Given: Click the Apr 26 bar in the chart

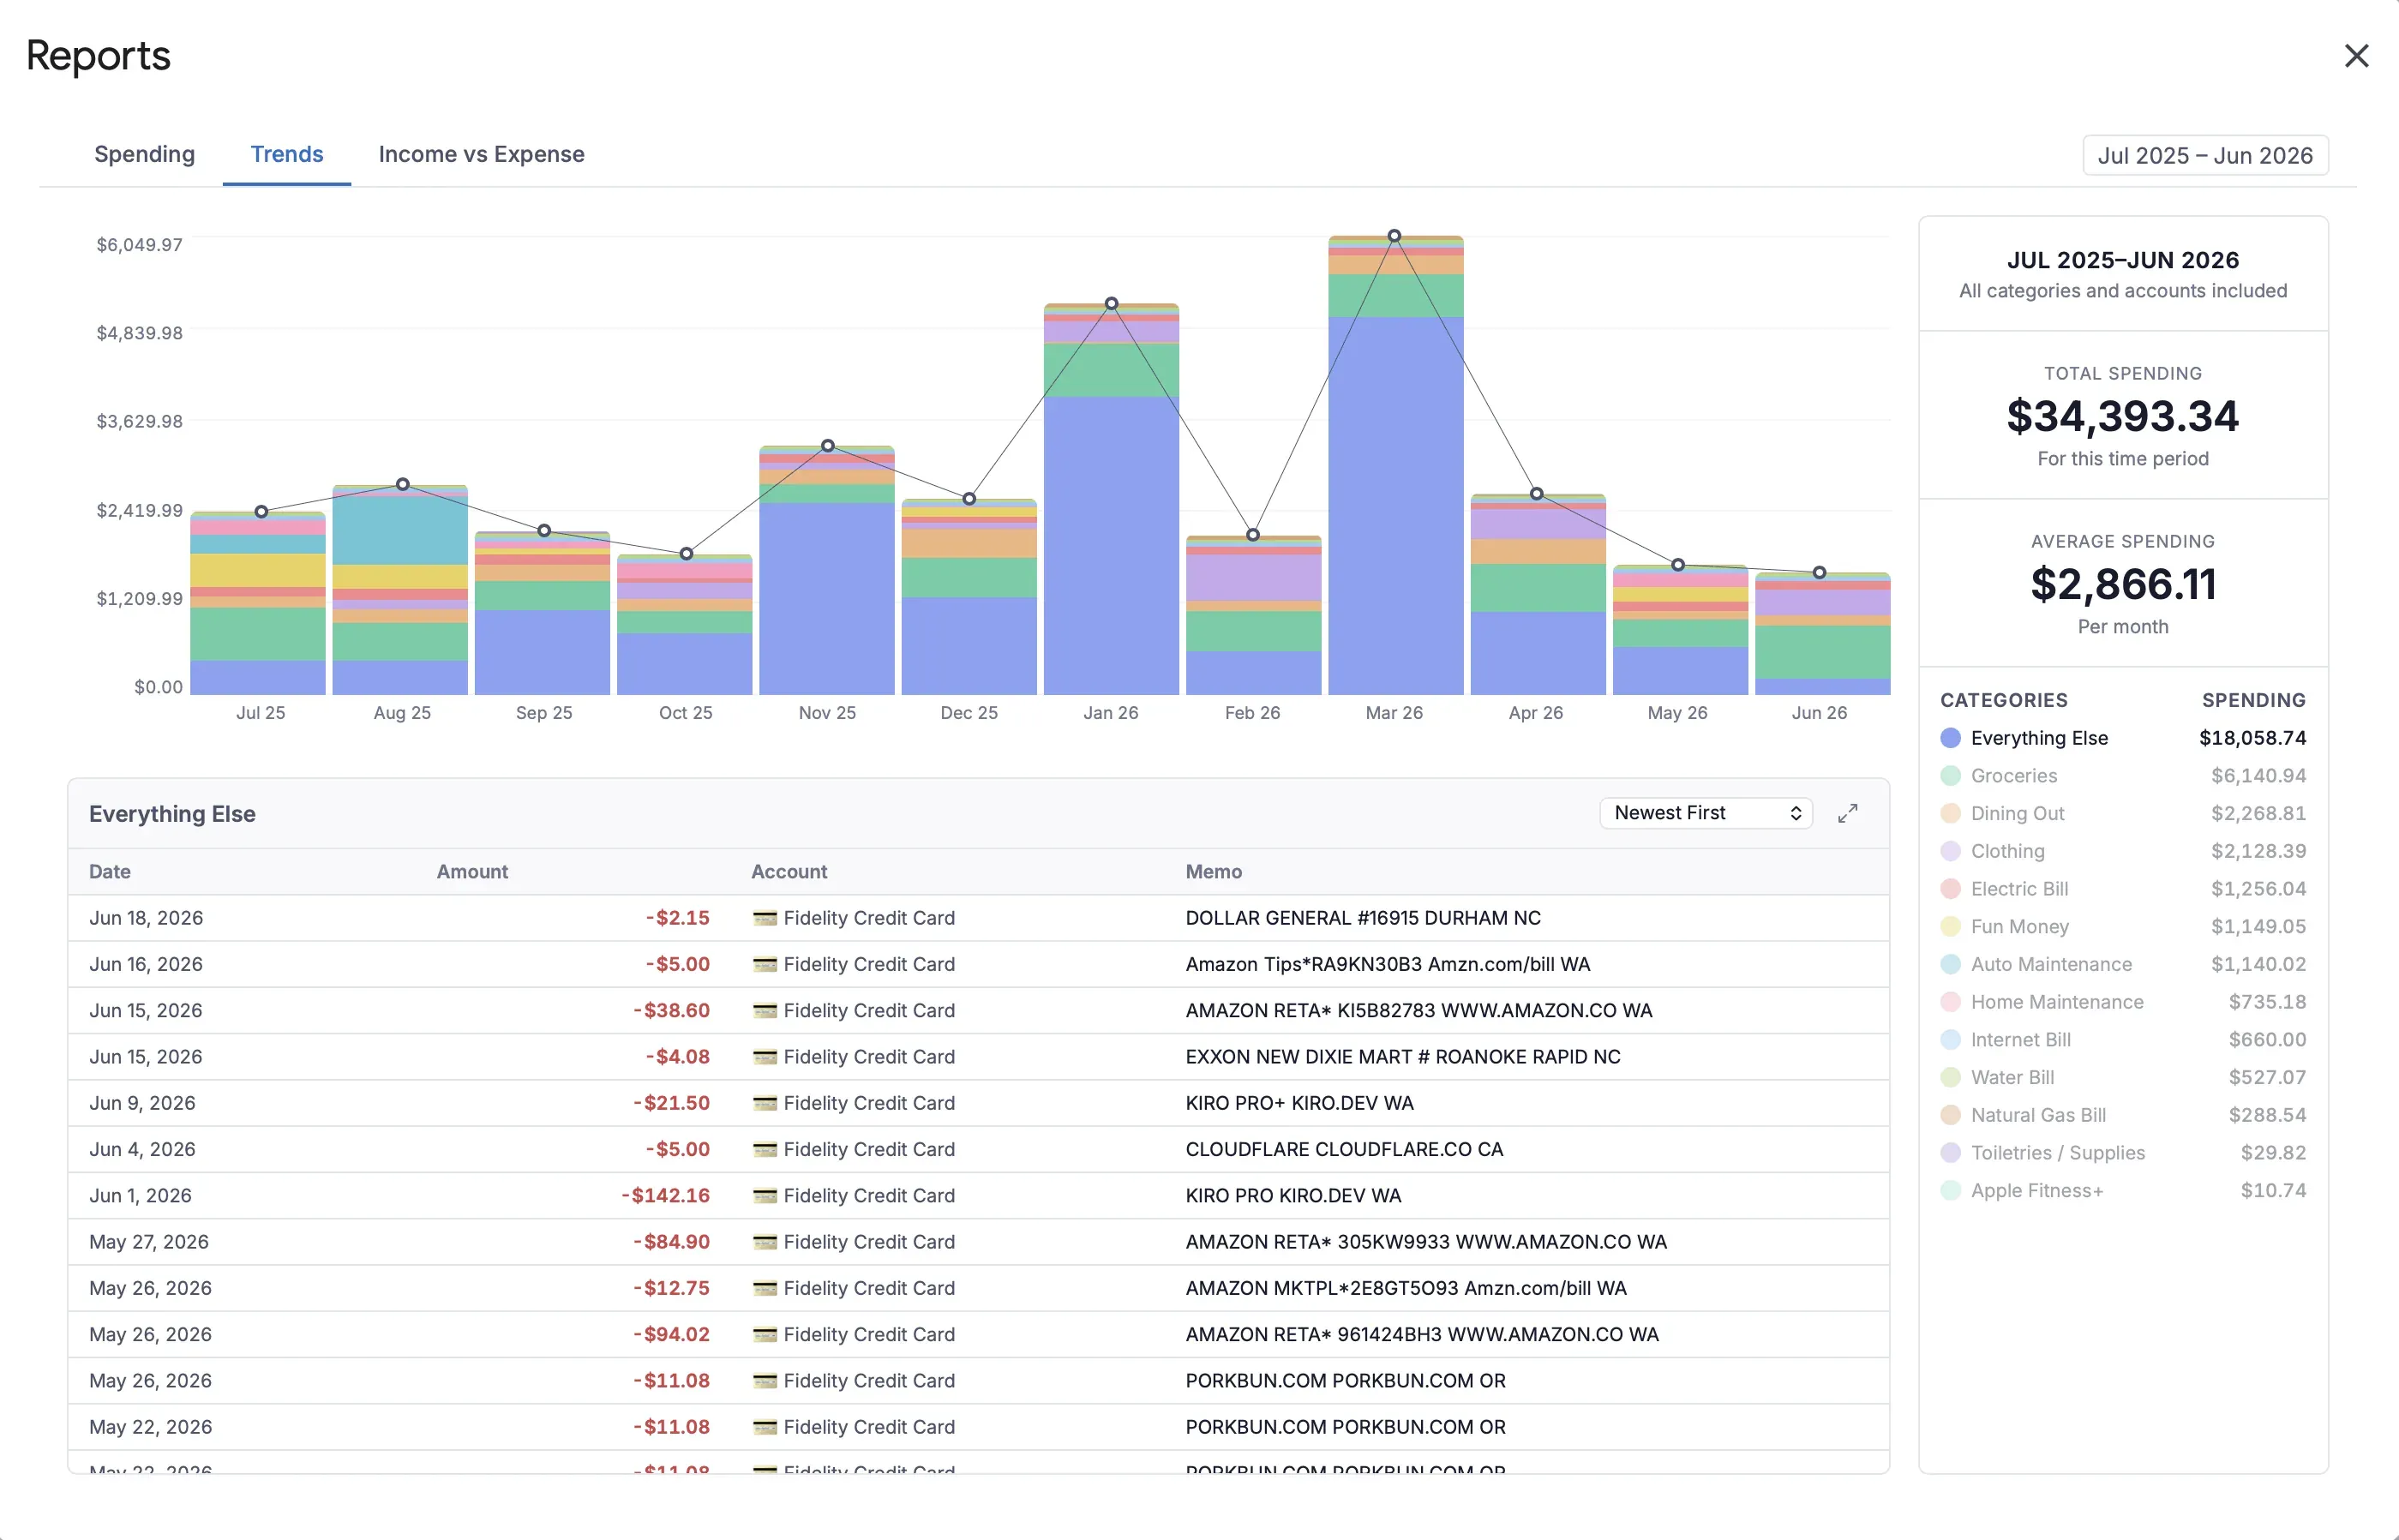Looking at the screenshot, I should tap(1537, 594).
